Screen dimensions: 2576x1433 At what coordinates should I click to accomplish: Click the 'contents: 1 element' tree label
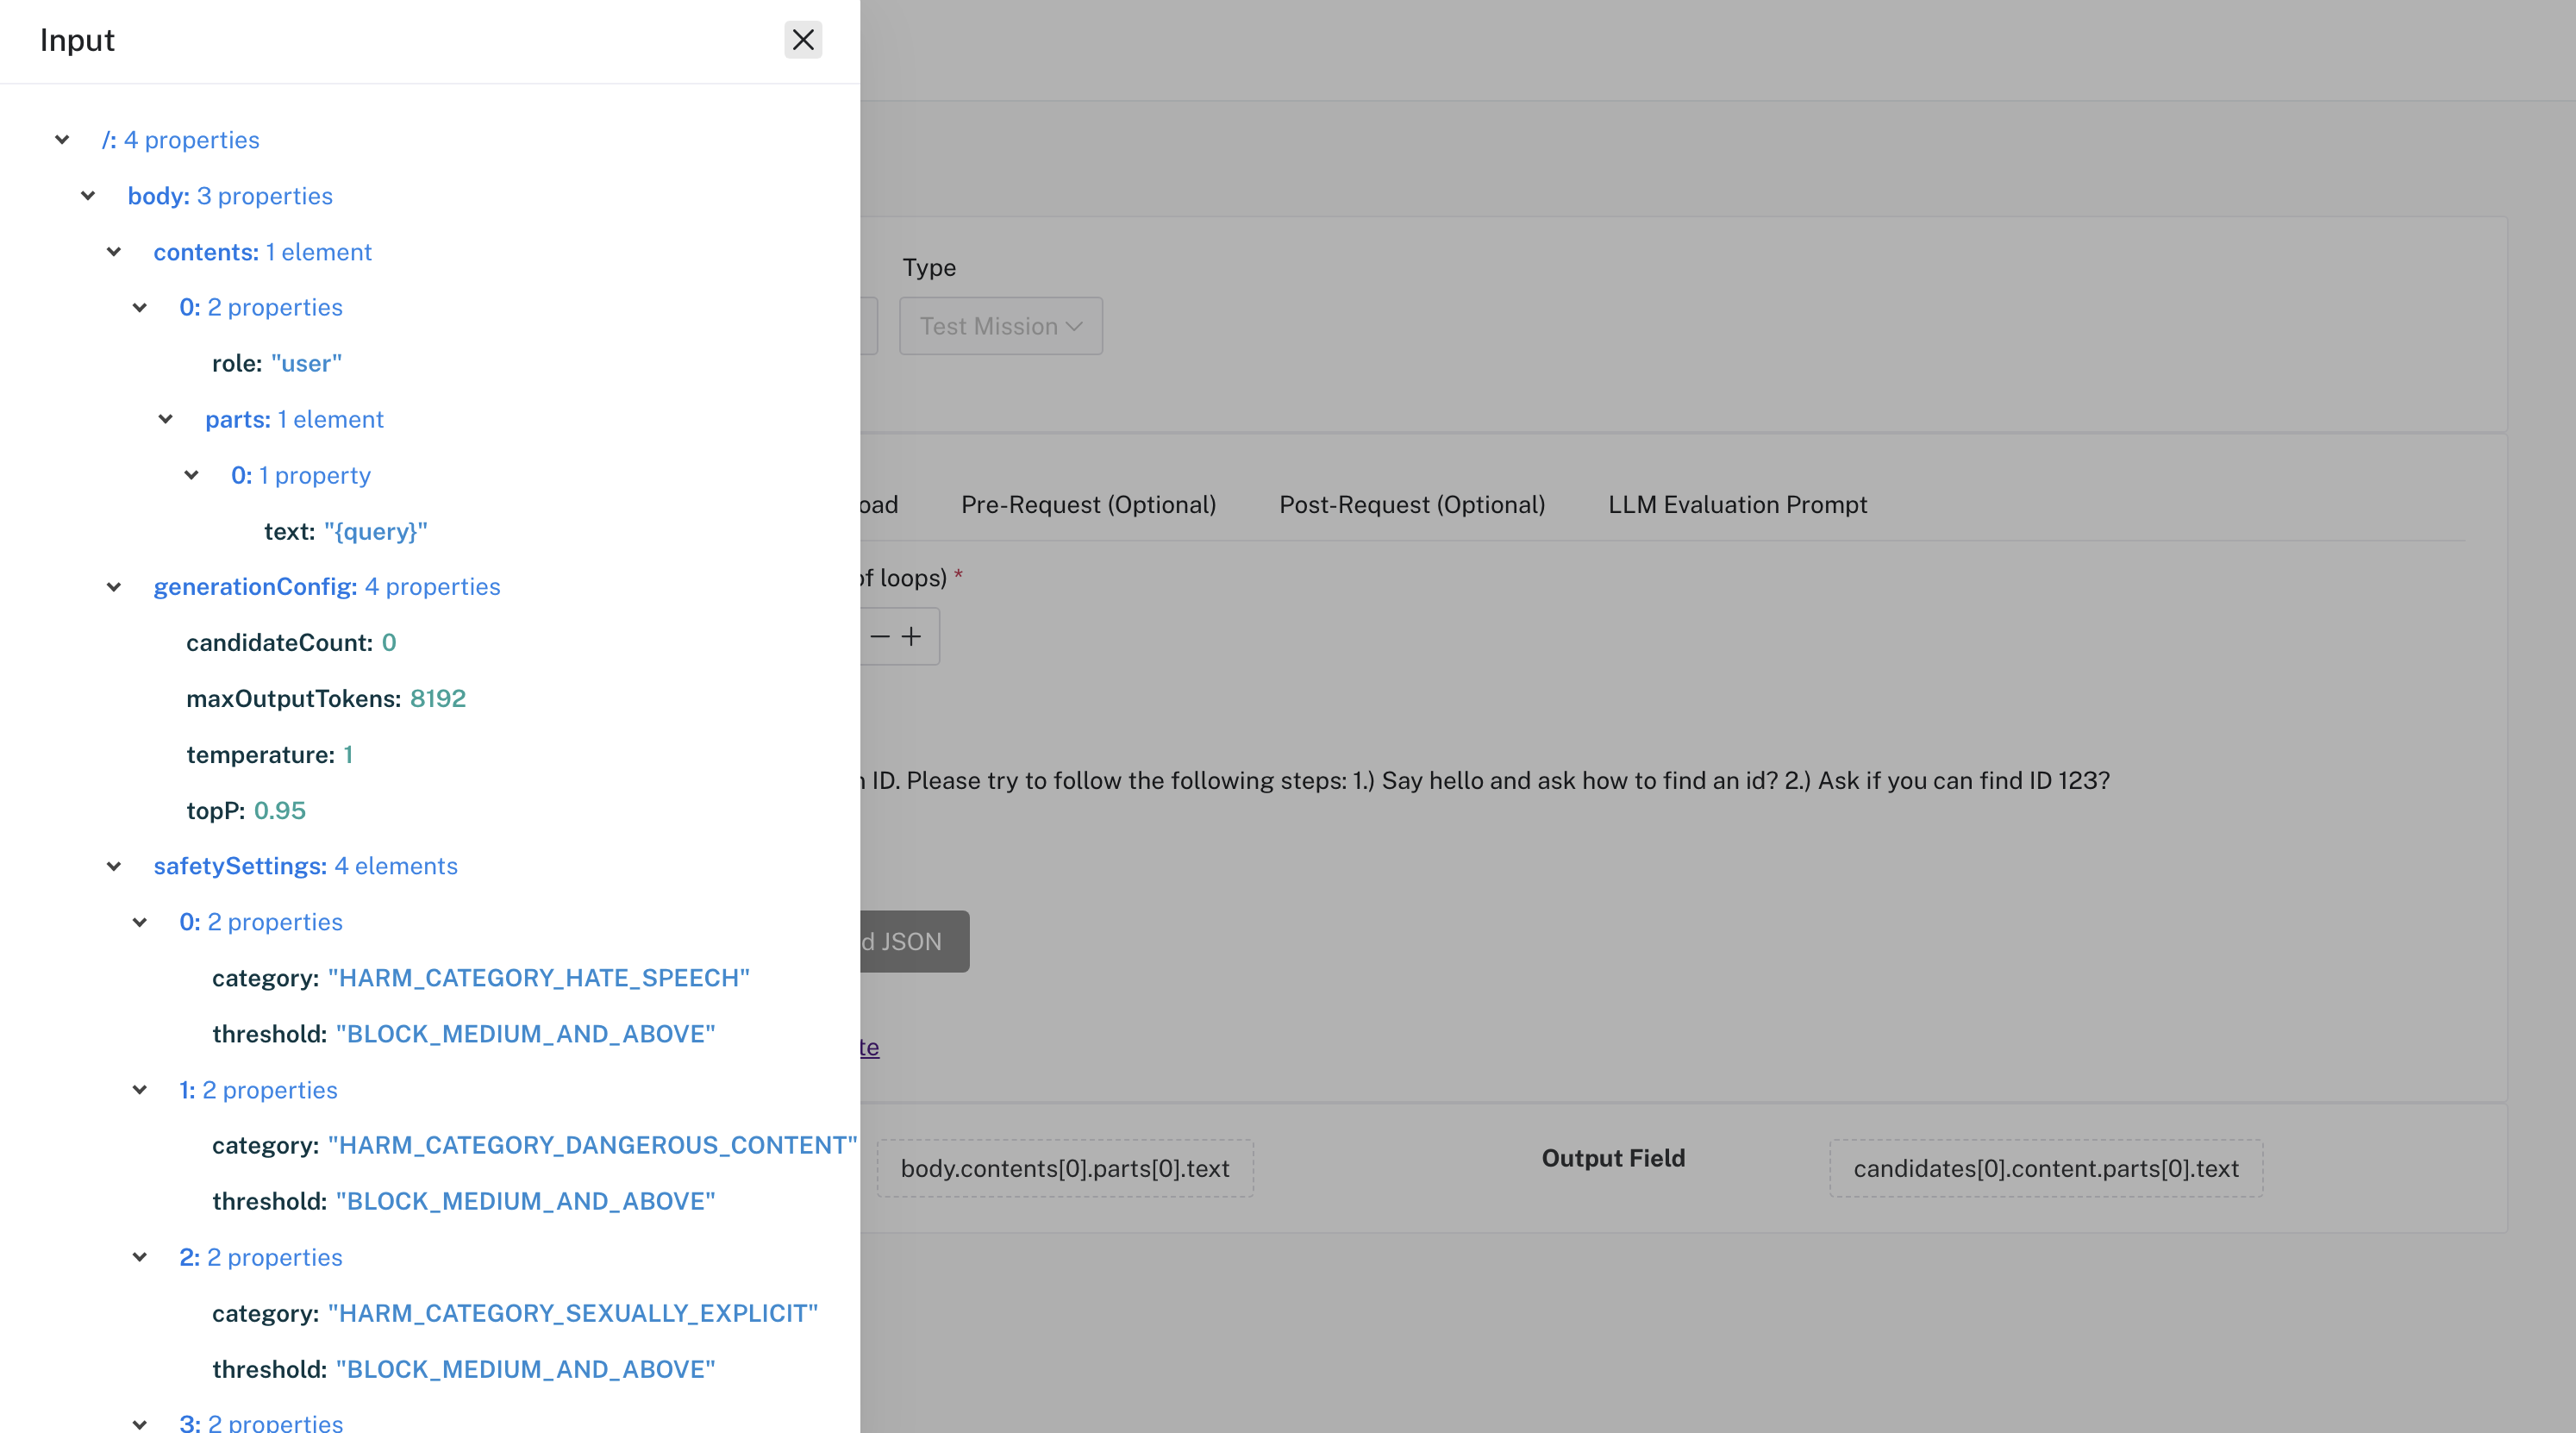click(x=262, y=252)
